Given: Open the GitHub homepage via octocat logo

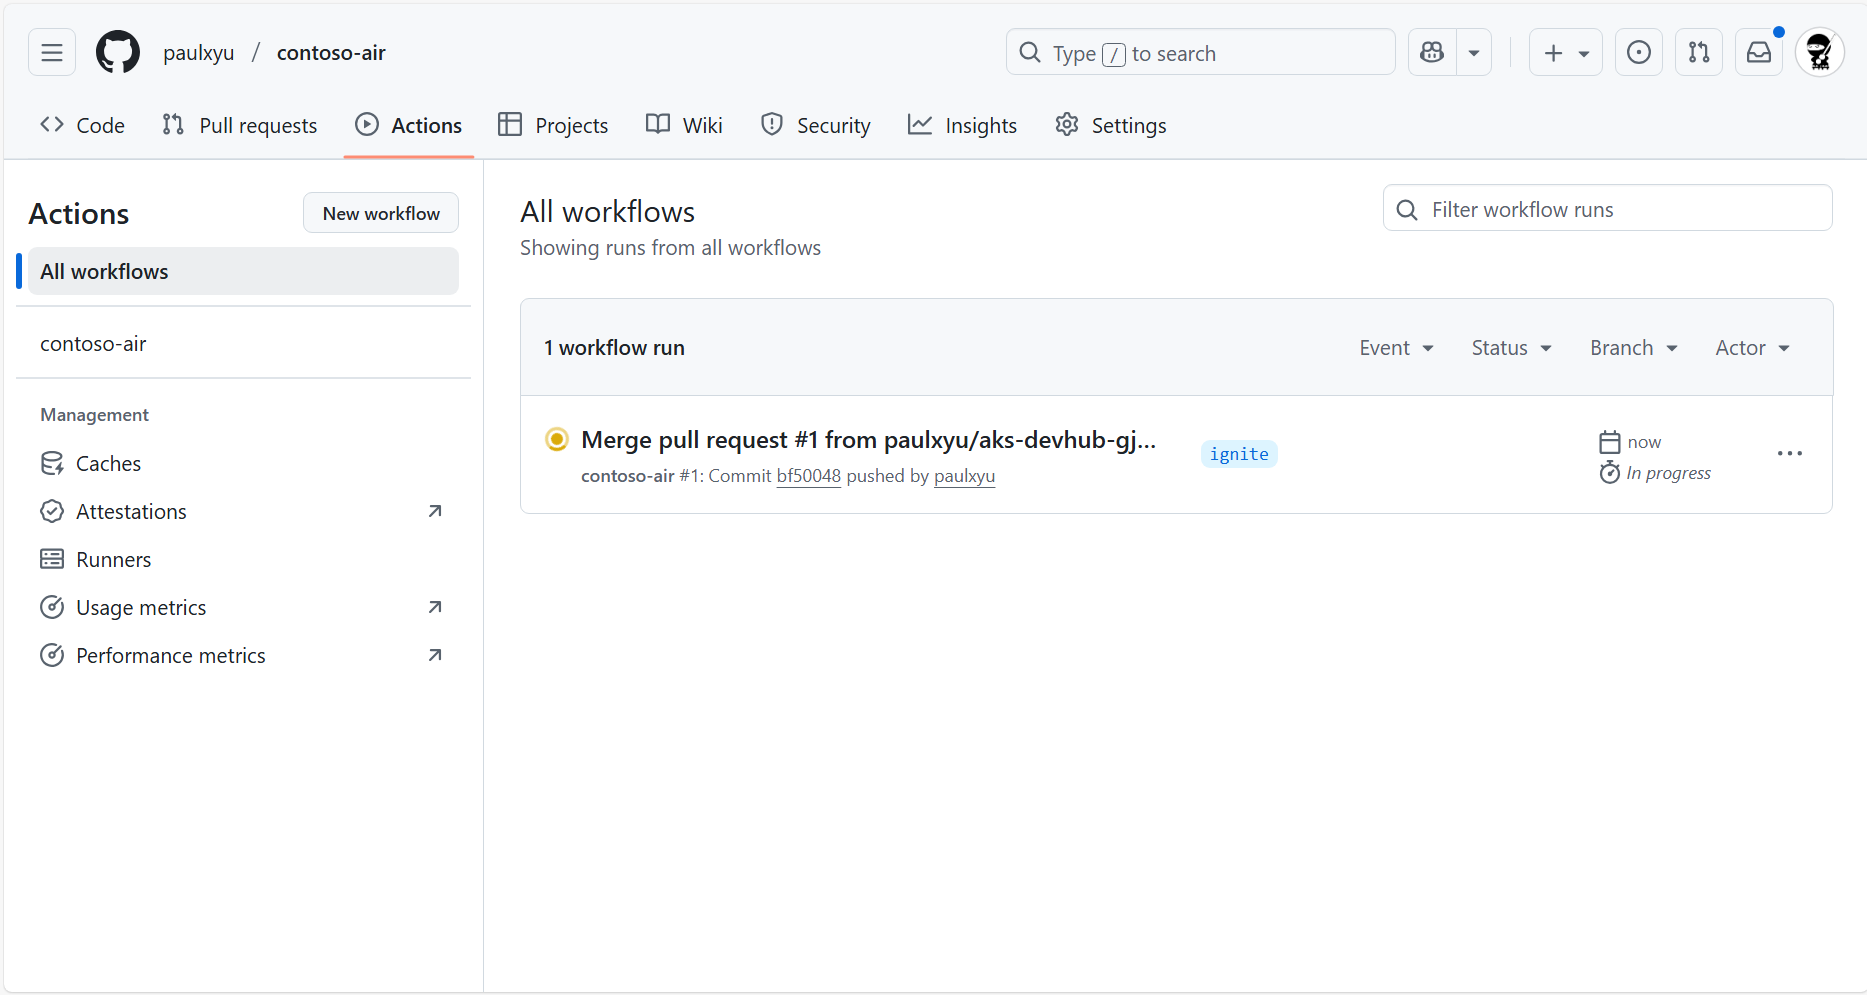Looking at the screenshot, I should coord(117,52).
